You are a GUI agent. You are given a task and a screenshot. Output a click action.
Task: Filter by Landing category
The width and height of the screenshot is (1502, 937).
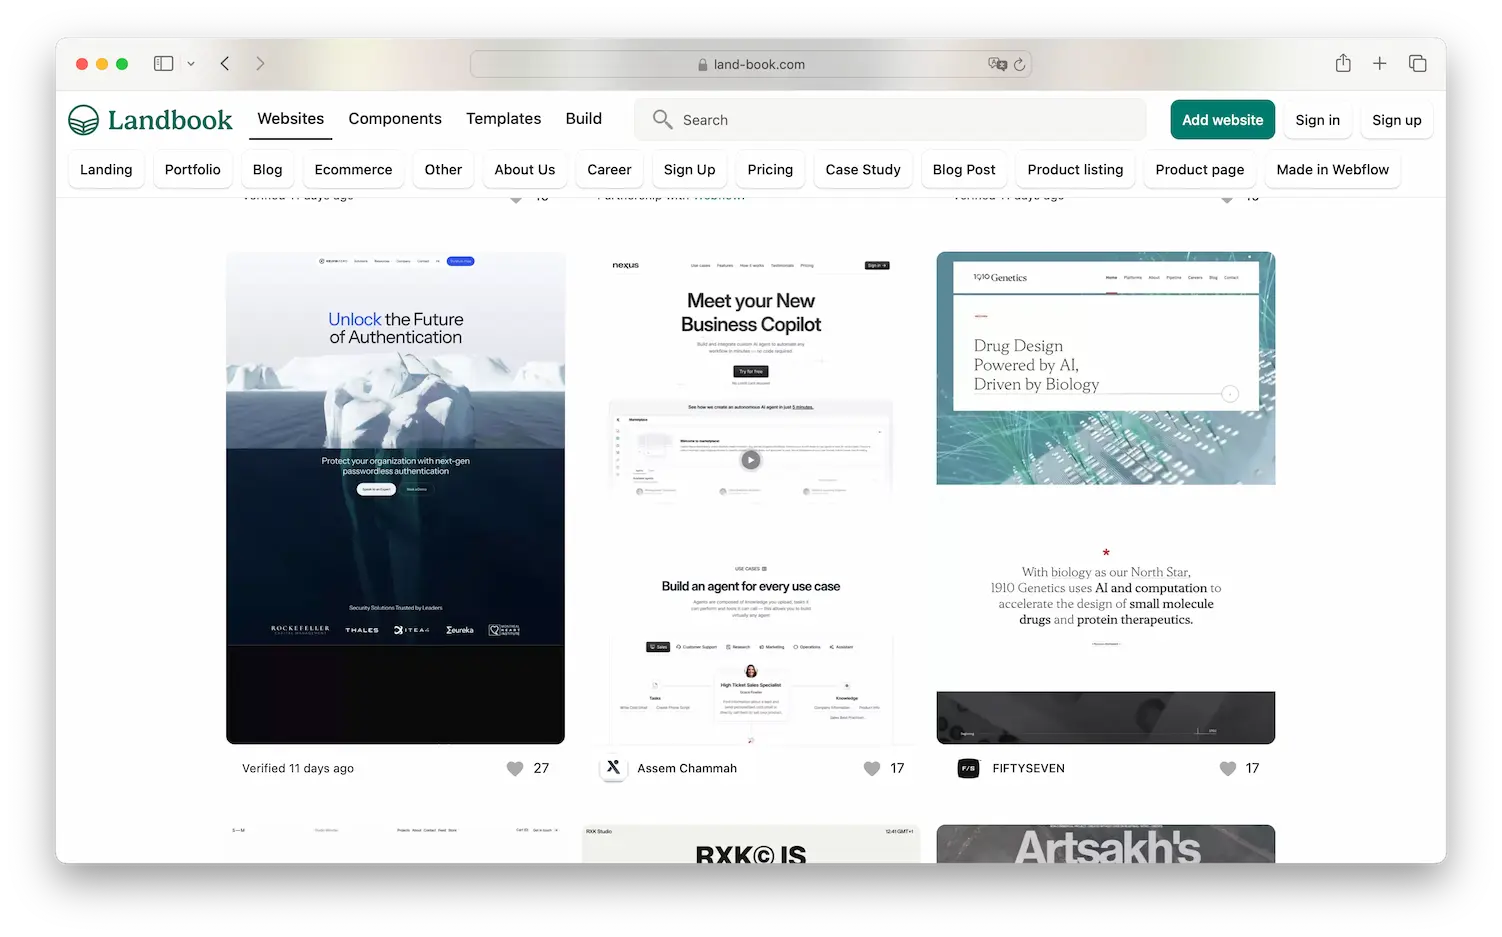click(x=106, y=170)
